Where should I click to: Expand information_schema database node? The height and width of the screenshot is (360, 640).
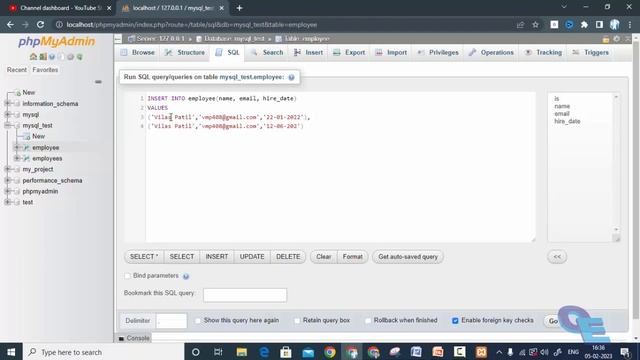click(7, 104)
